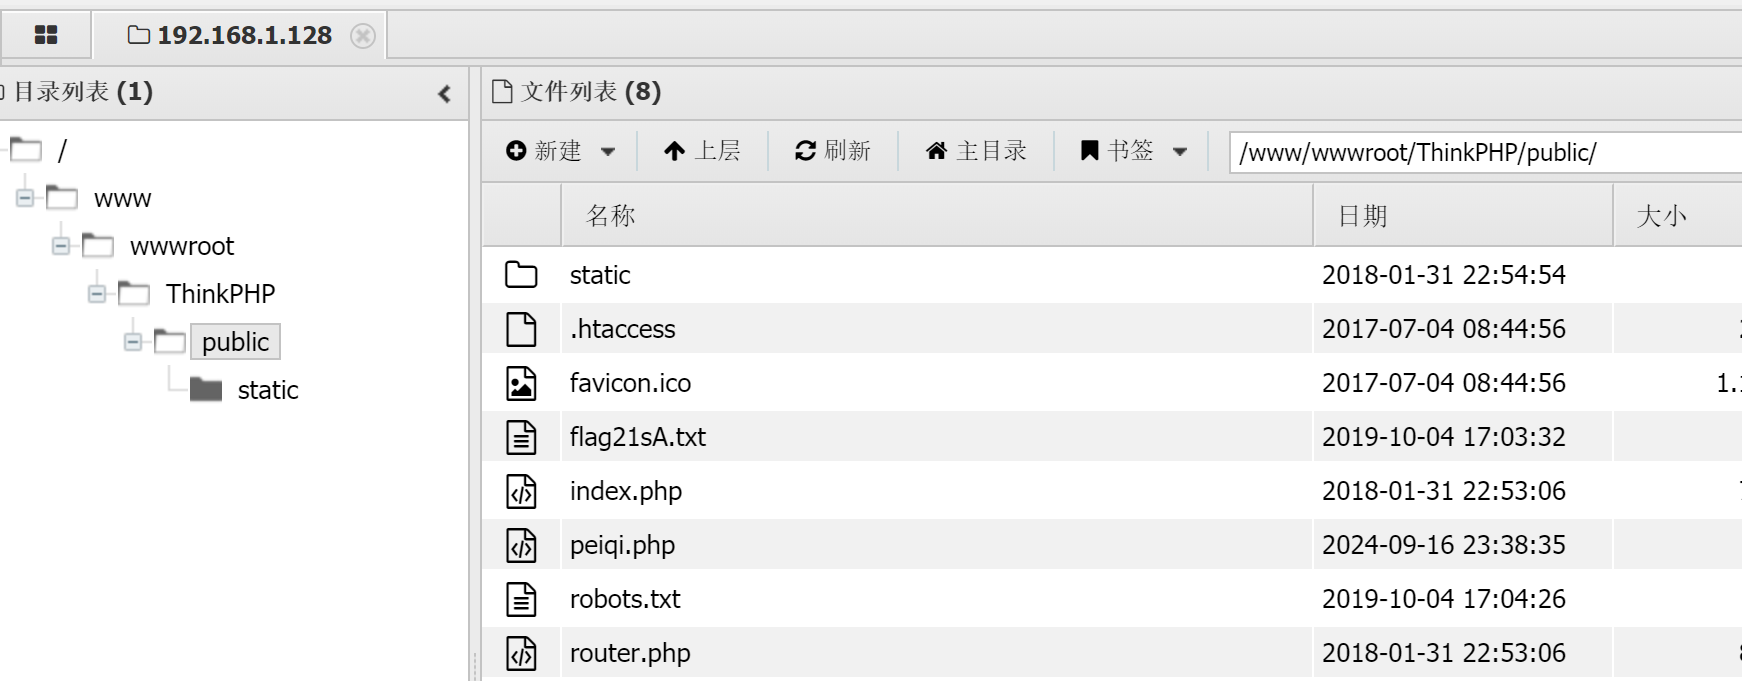Go up one level (上层)
The height and width of the screenshot is (681, 1742).
tap(702, 151)
